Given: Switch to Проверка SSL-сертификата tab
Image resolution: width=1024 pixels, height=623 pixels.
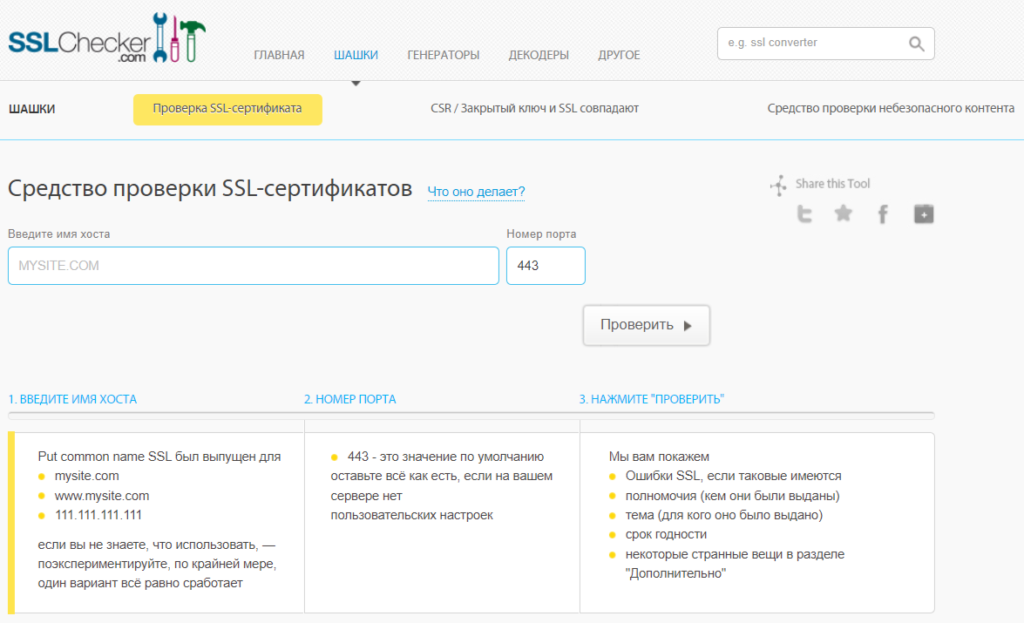Looking at the screenshot, I should (x=227, y=109).
